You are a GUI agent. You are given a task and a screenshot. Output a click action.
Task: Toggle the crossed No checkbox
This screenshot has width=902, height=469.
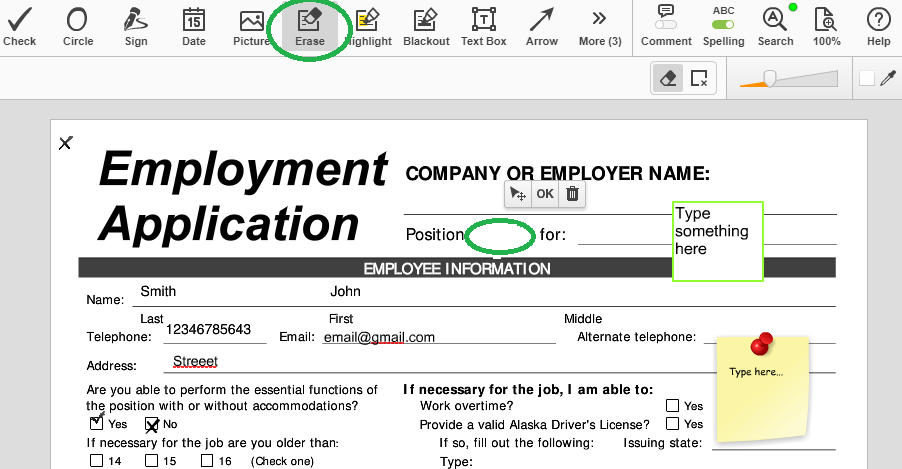[152, 424]
